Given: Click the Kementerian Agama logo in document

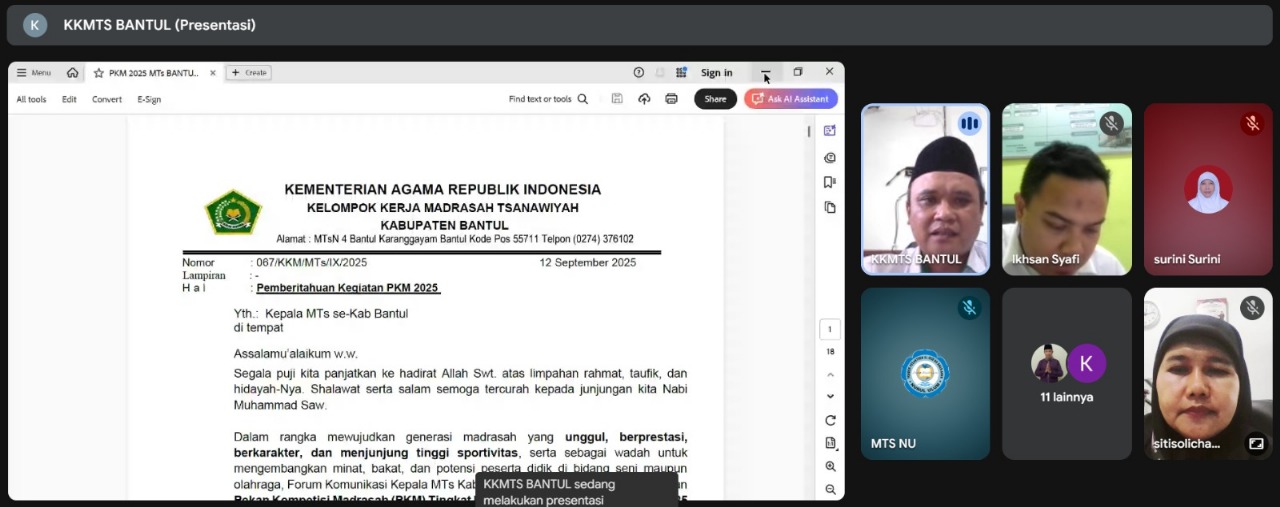Looking at the screenshot, I should click(233, 212).
